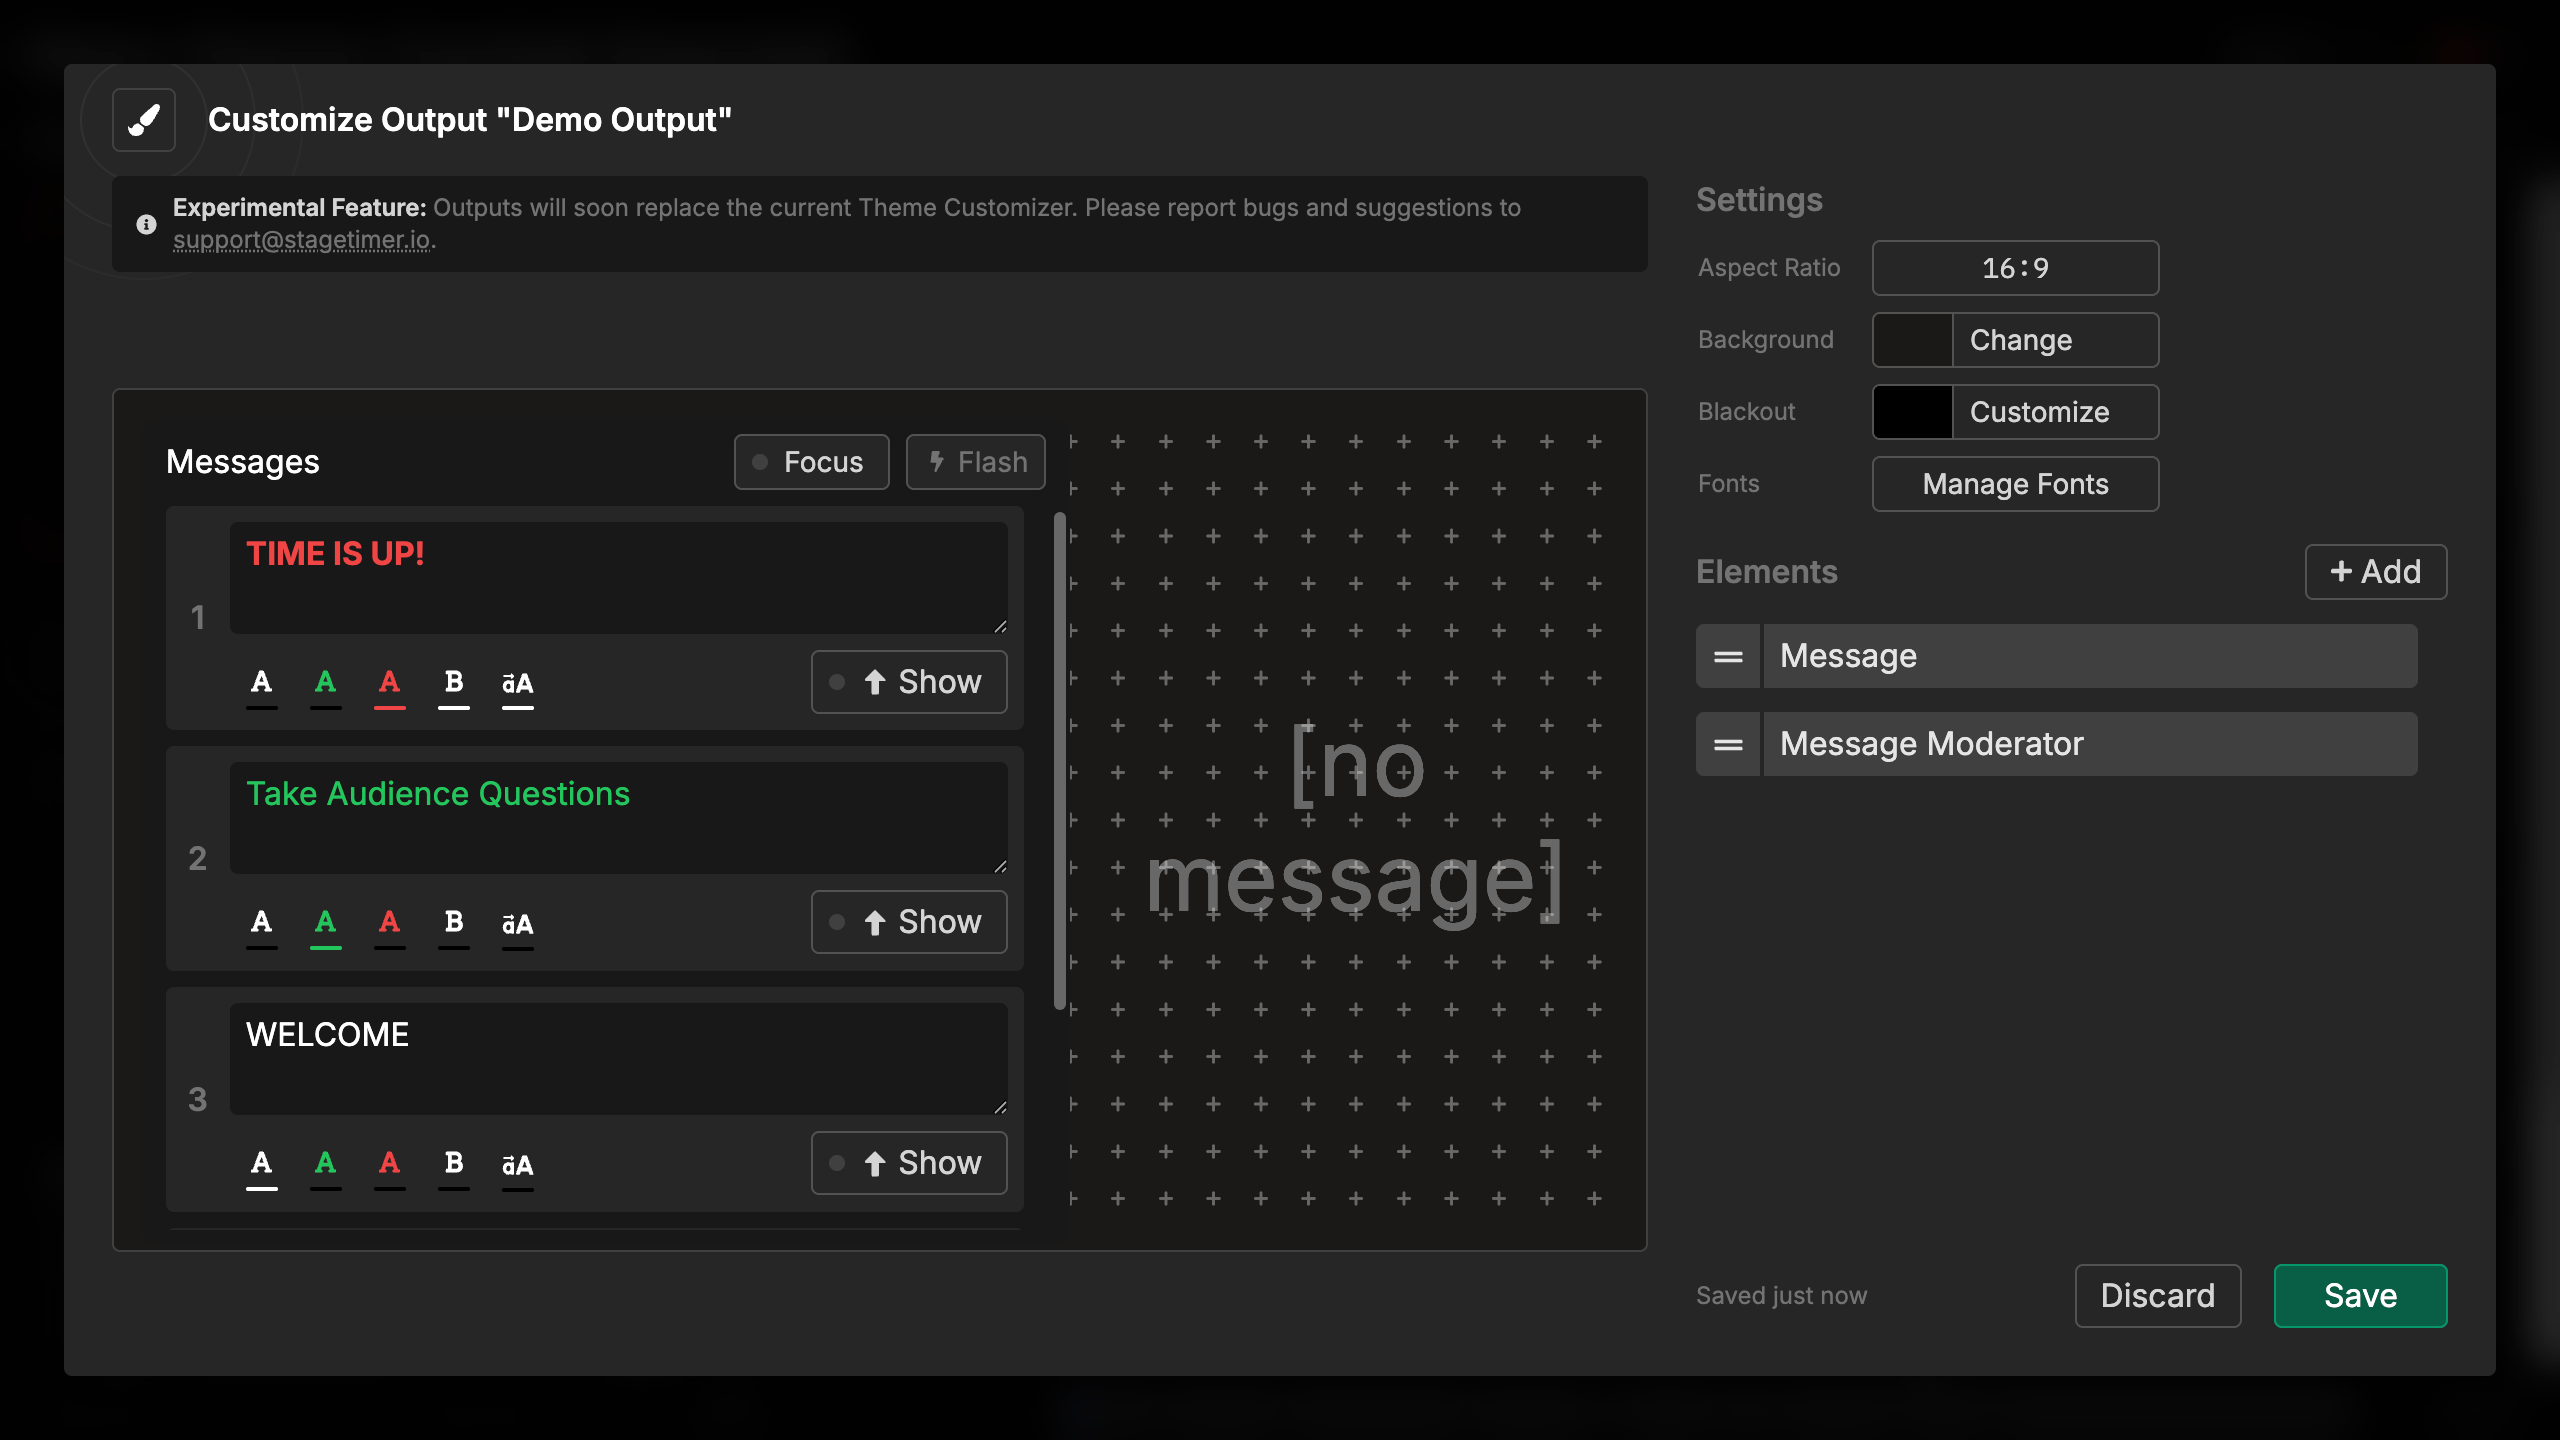
Task: Grab the drag handle of Message element
Action: (1727, 655)
